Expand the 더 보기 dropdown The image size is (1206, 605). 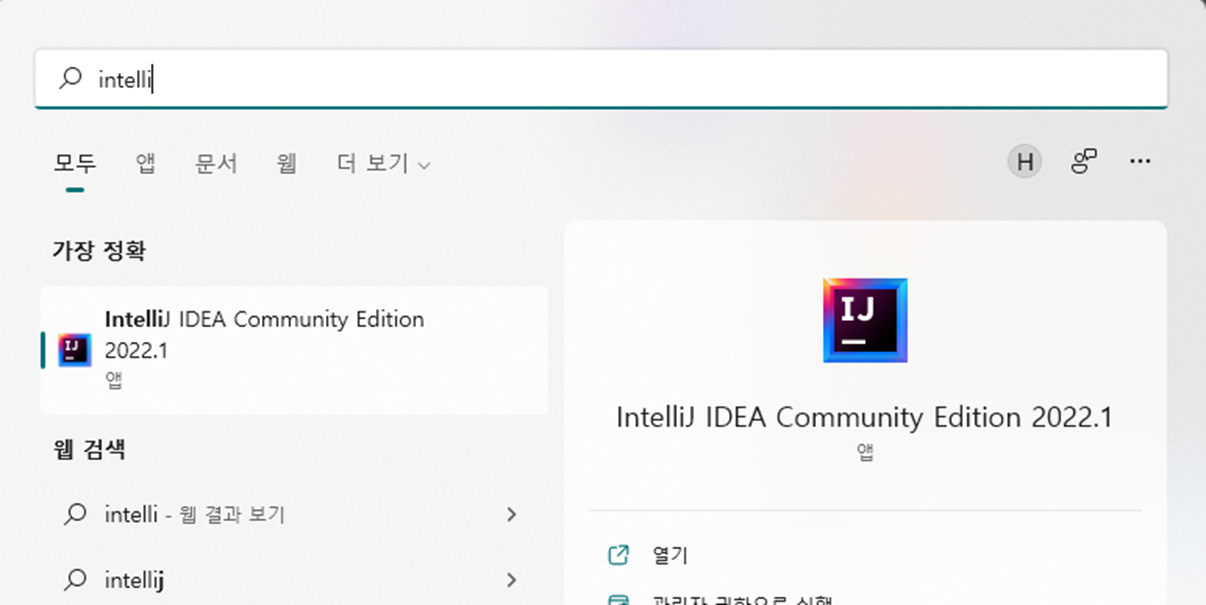[383, 163]
